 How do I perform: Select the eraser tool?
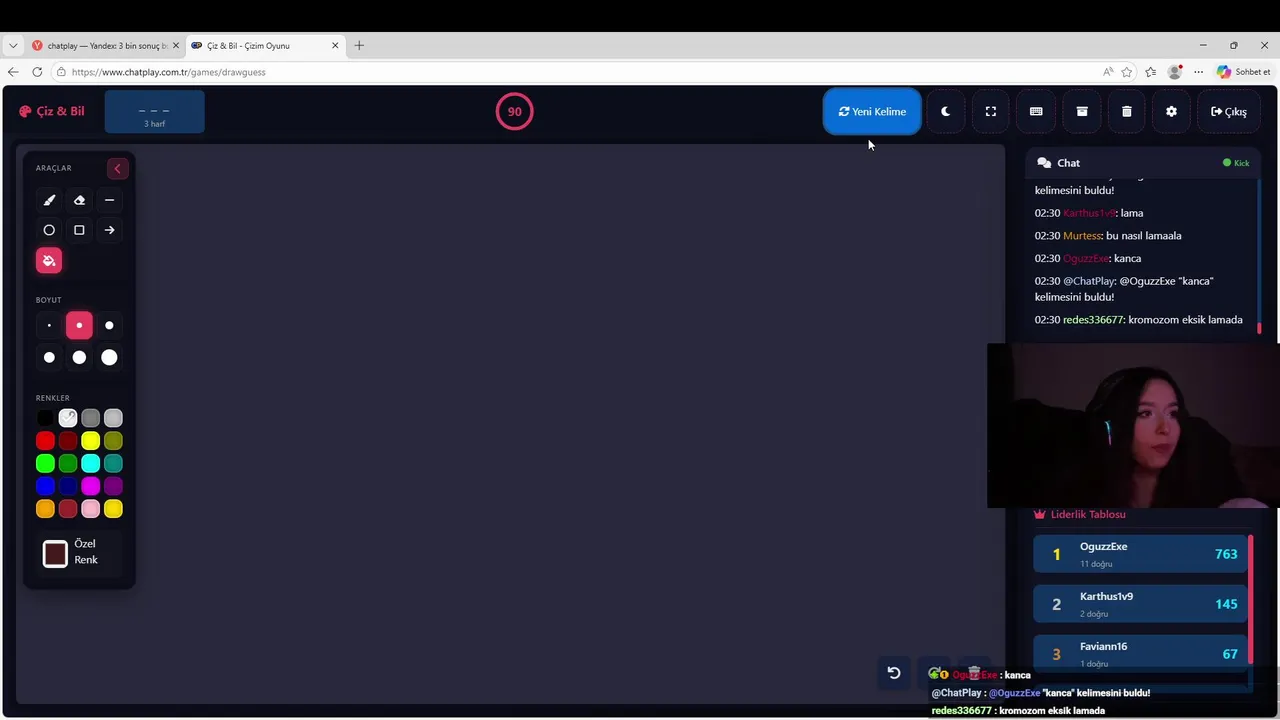79,200
